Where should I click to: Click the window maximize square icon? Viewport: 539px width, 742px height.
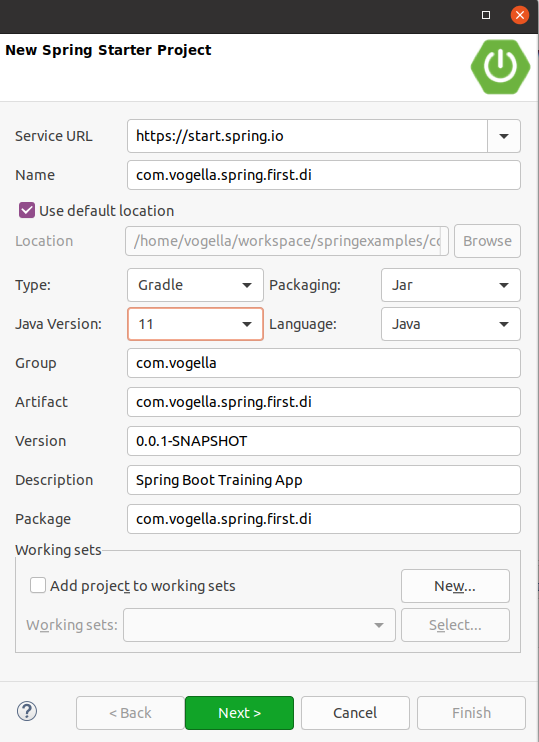point(486,15)
